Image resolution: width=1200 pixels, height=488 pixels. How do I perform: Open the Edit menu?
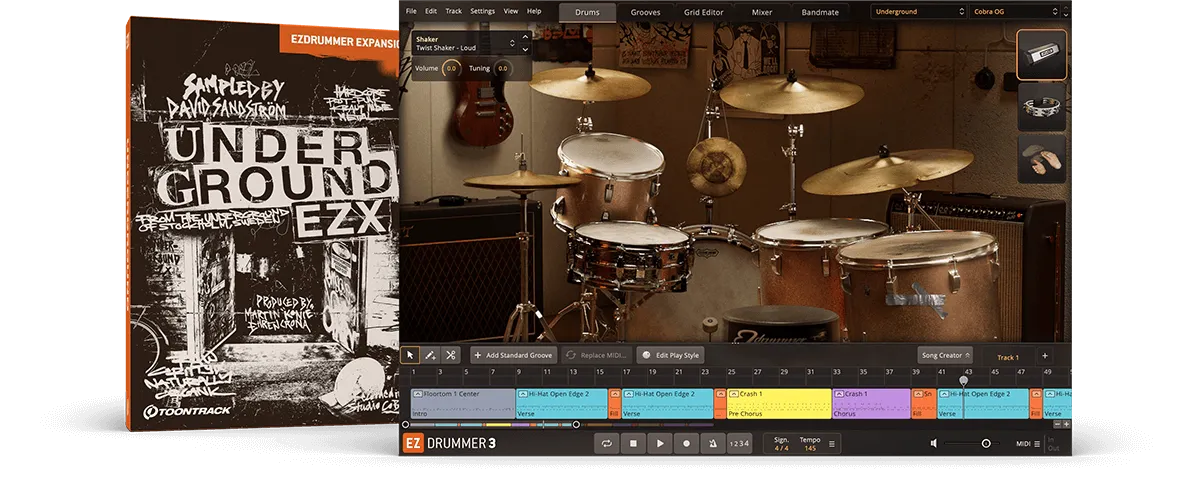coord(431,11)
